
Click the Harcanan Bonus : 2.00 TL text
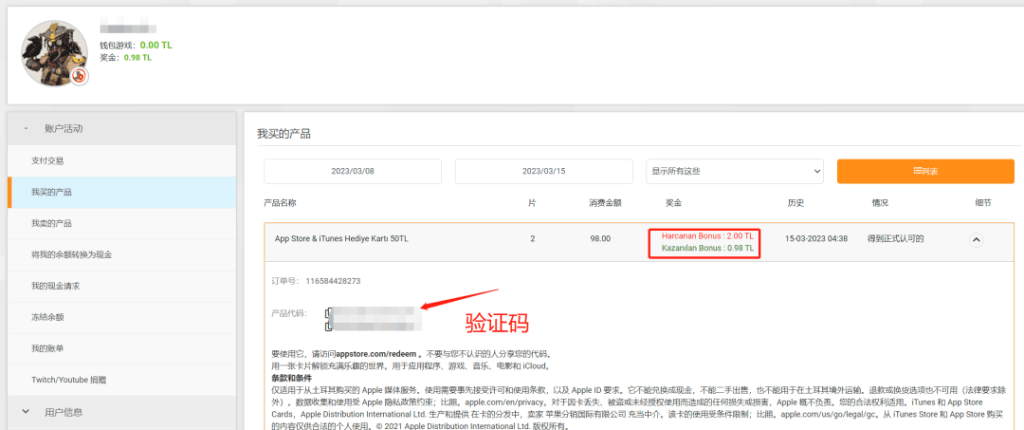[707, 235]
